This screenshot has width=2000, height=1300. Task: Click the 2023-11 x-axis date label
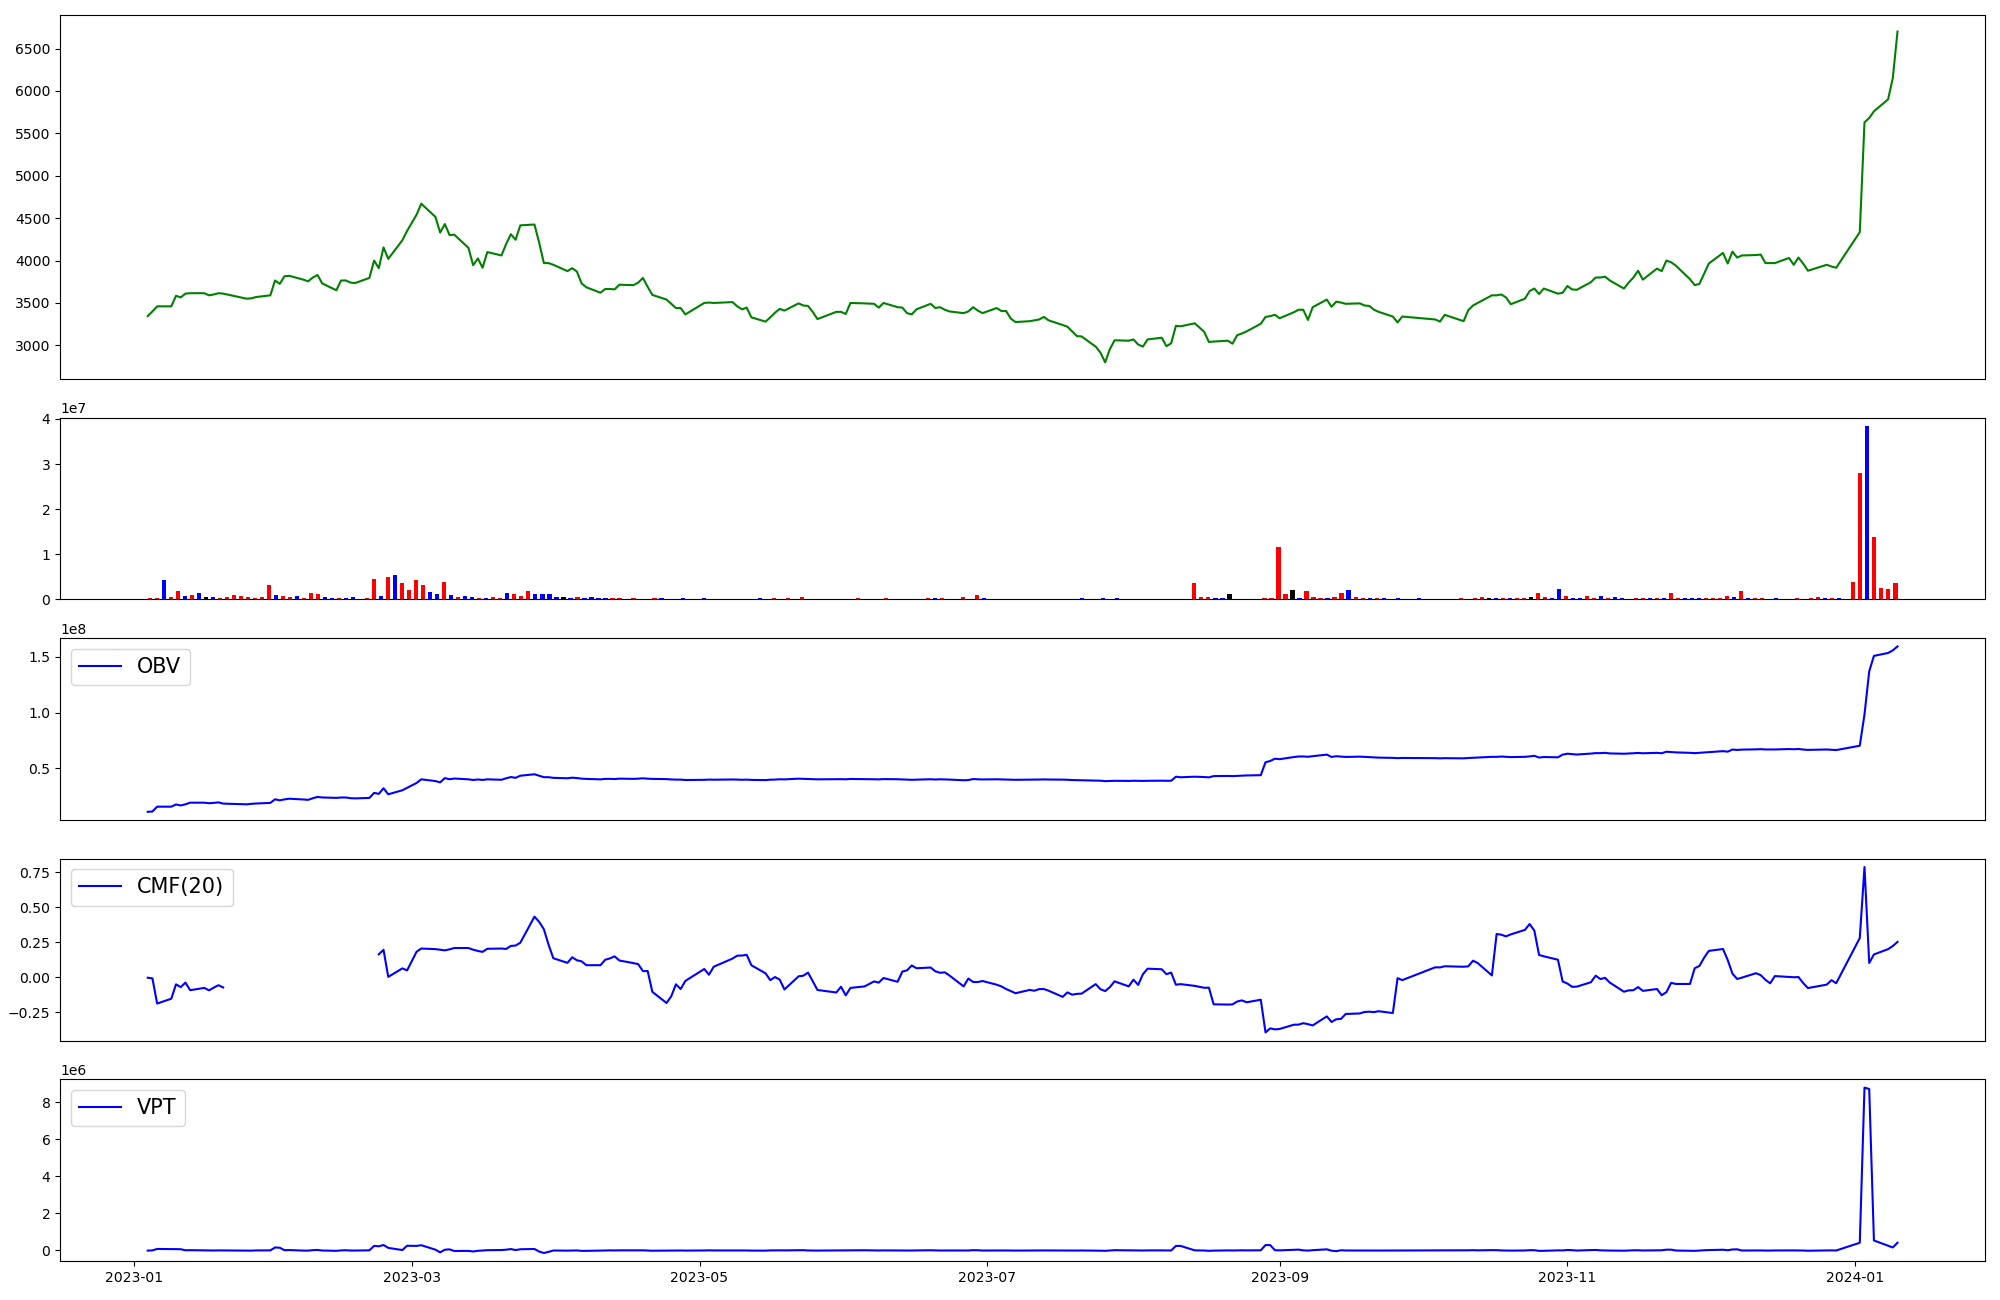(x=1566, y=1277)
